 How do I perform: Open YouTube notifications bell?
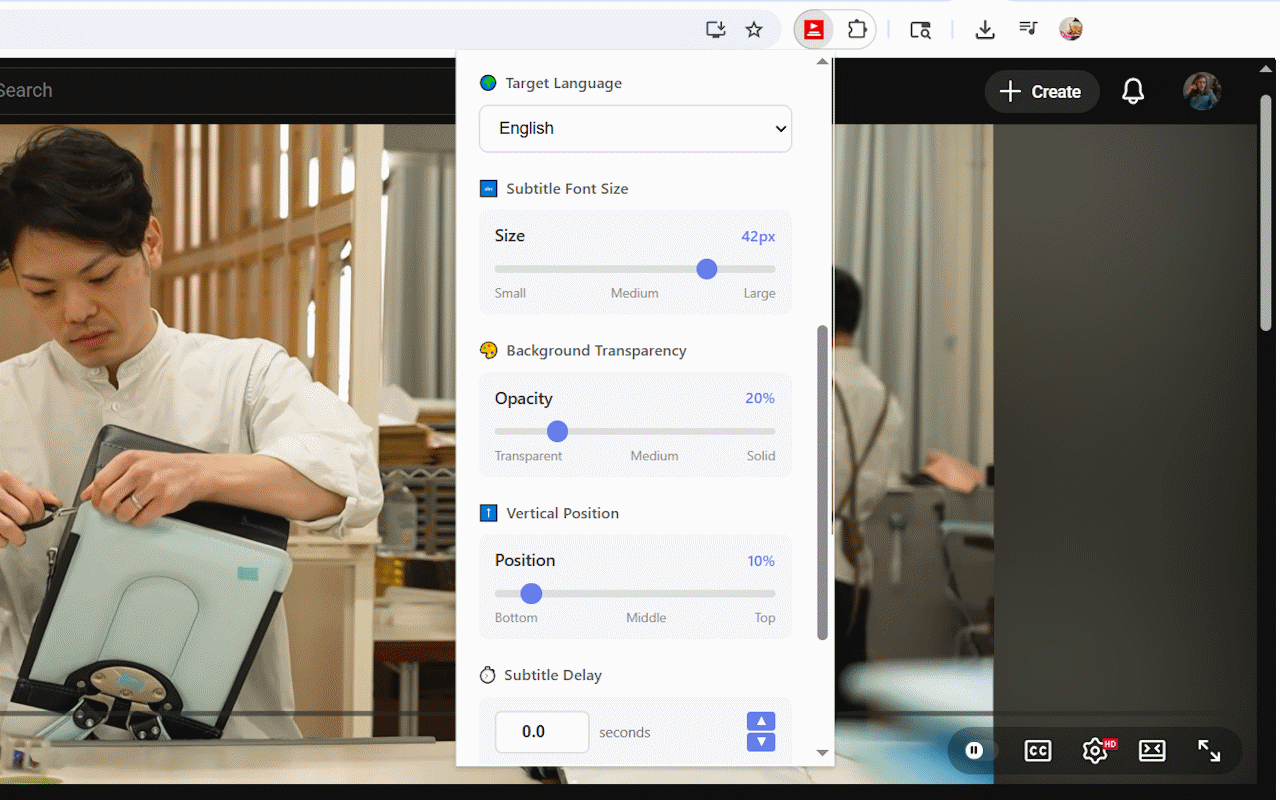click(x=1132, y=92)
